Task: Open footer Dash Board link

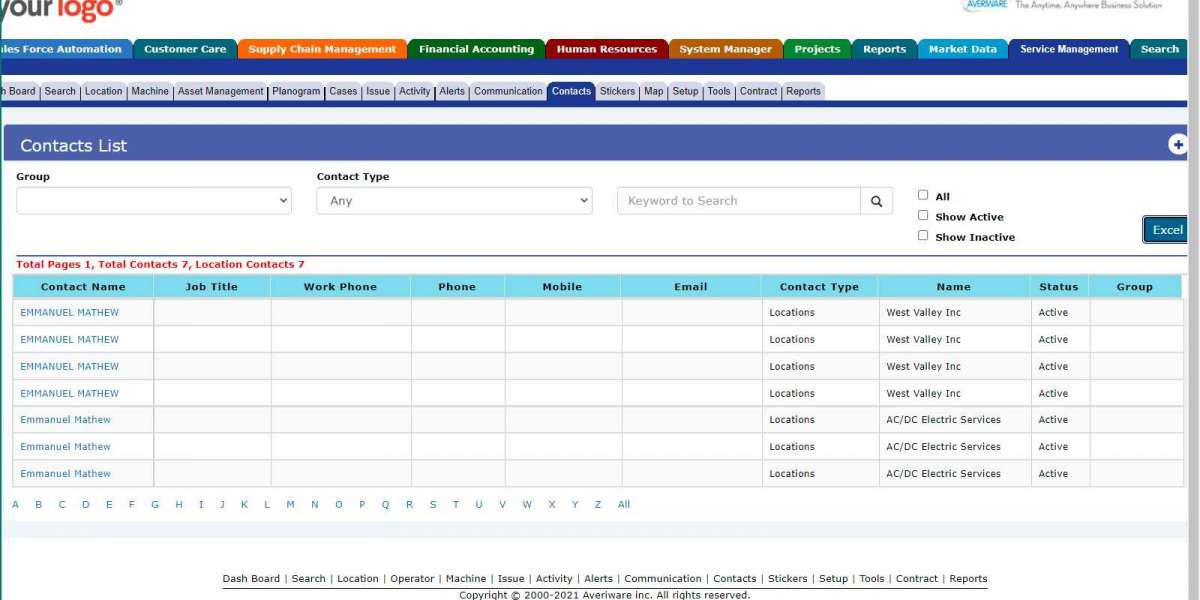Action: [x=251, y=579]
